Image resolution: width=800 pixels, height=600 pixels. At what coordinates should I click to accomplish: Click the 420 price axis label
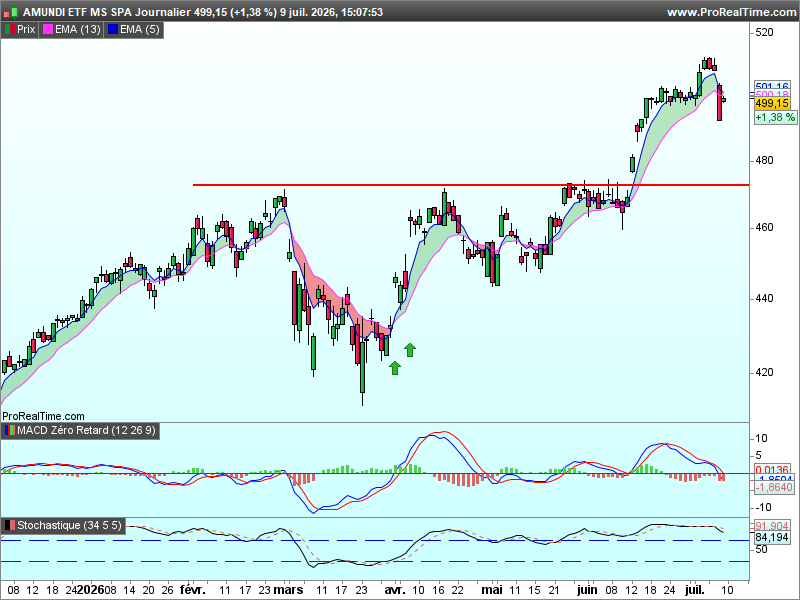(764, 372)
